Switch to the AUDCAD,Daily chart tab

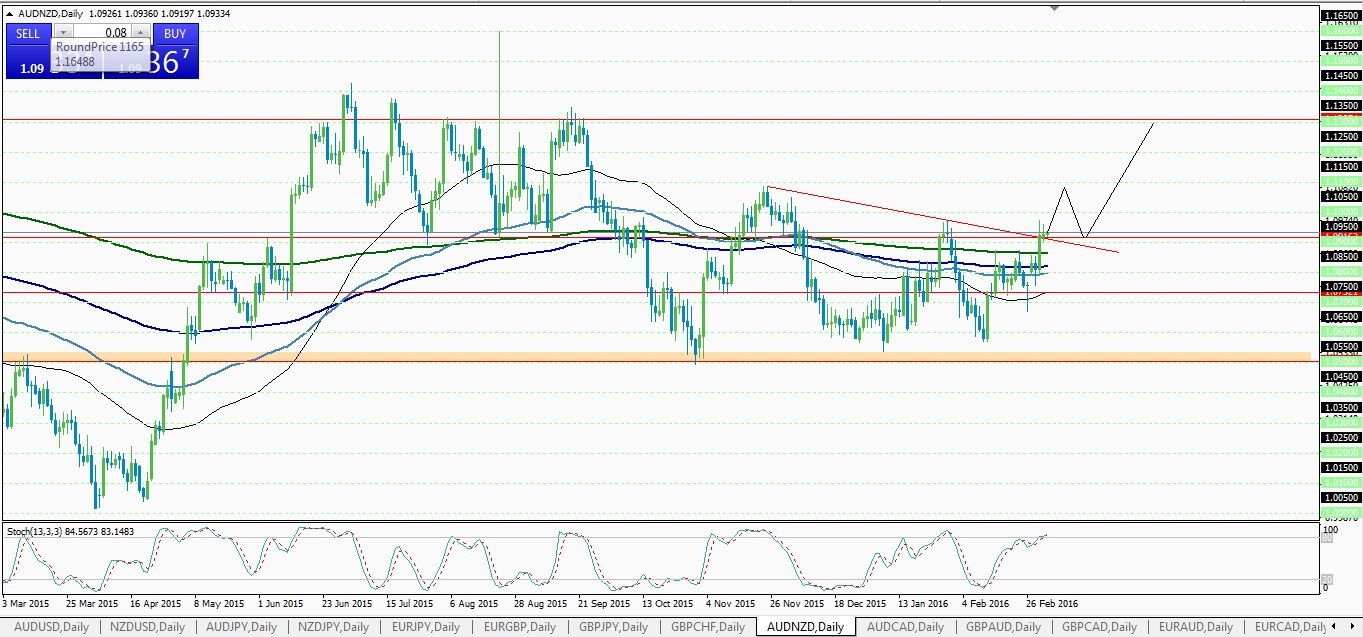[x=905, y=627]
